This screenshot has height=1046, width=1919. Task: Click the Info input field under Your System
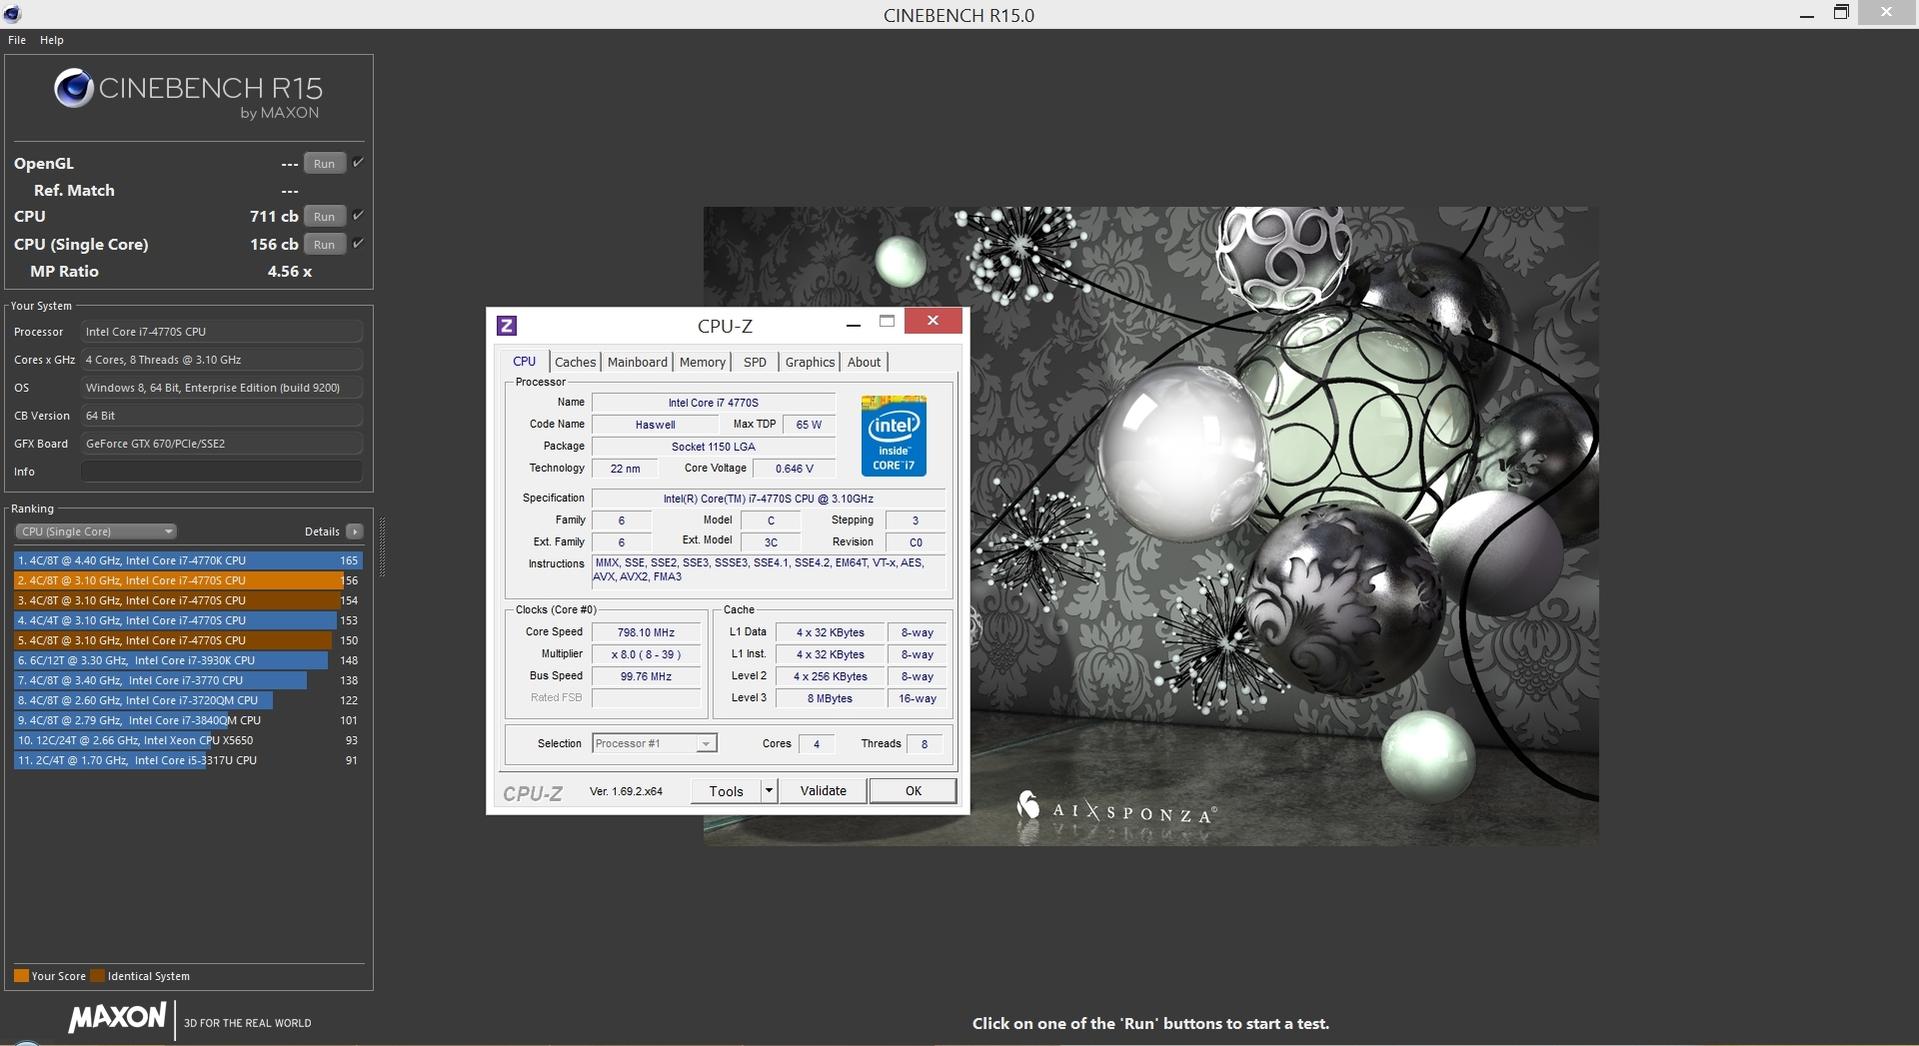(221, 471)
